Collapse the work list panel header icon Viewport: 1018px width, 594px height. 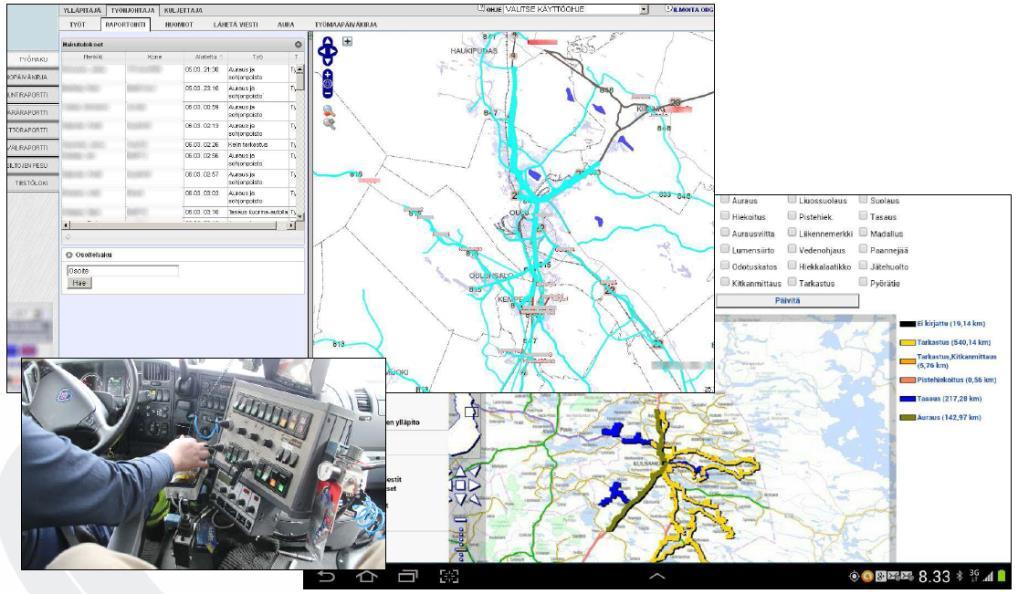point(298,45)
